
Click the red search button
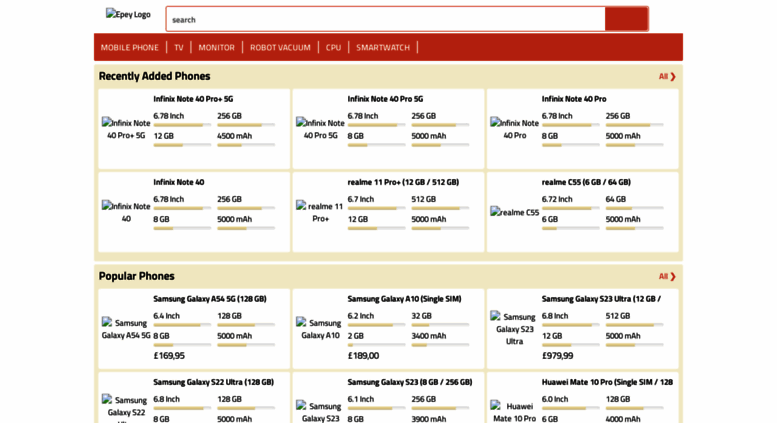tap(626, 19)
